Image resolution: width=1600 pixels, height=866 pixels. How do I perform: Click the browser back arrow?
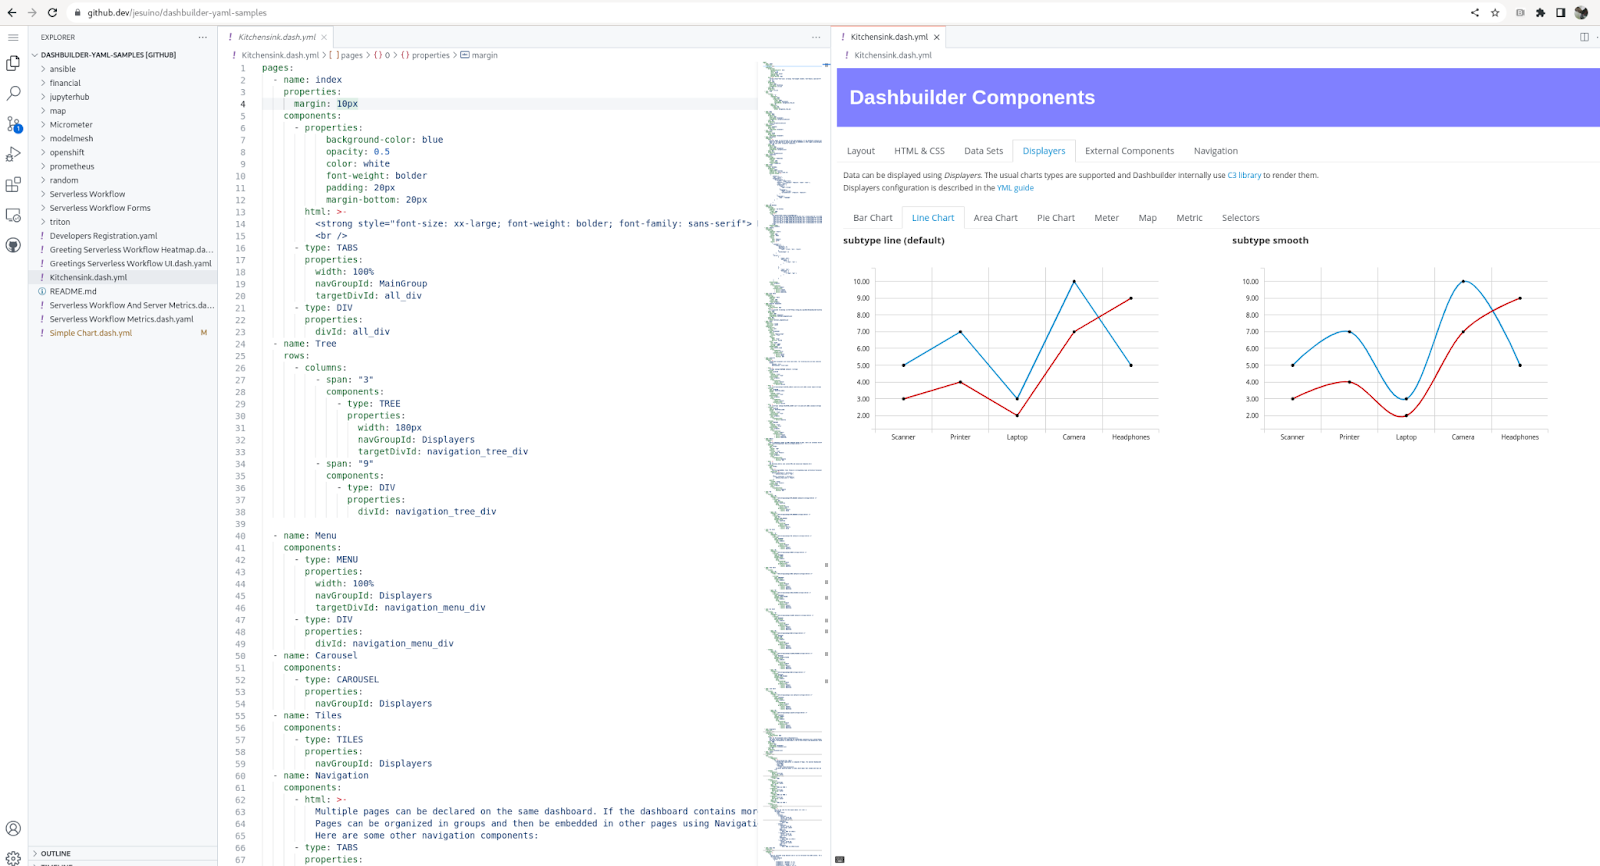coord(11,13)
